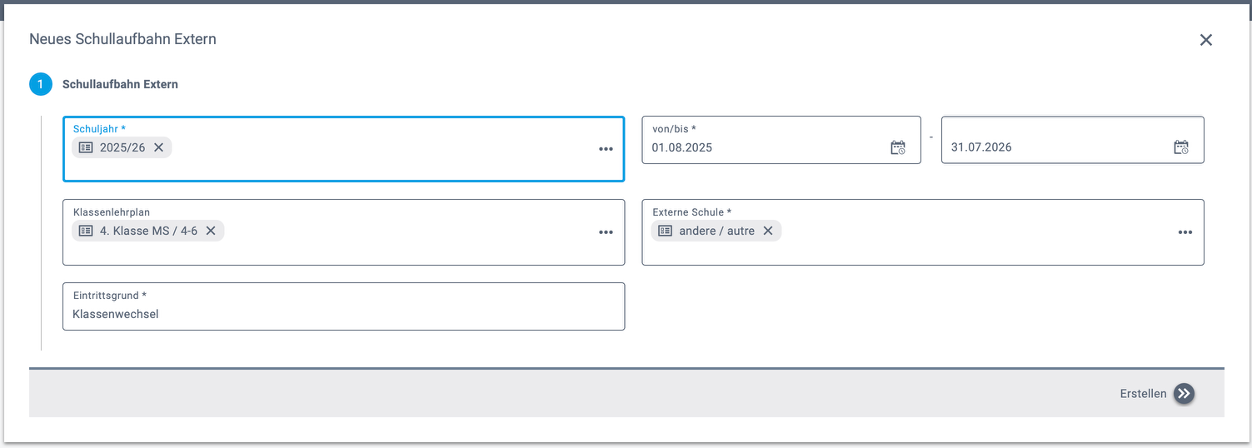Click the Schullaufbahn Extern step label
This screenshot has width=1252, height=448.
(120, 85)
